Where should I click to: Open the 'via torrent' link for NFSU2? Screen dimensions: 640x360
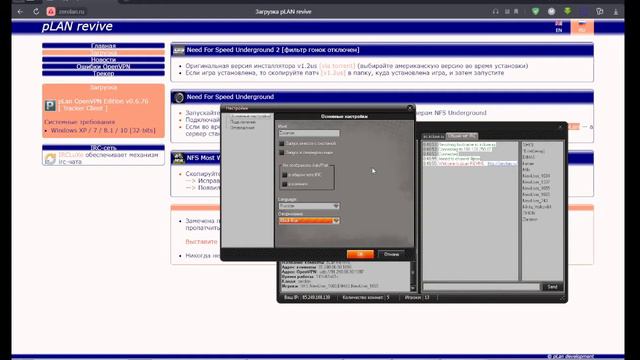pyautogui.click(x=337, y=66)
